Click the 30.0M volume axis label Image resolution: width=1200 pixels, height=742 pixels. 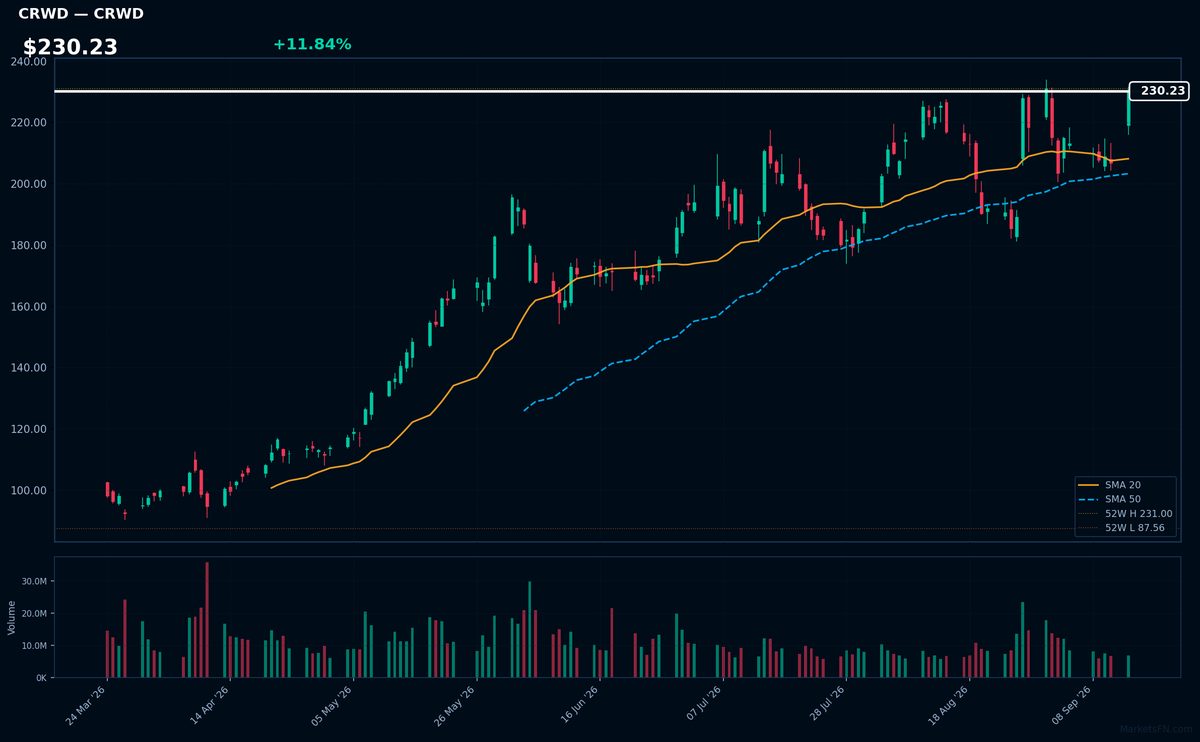click(x=34, y=581)
